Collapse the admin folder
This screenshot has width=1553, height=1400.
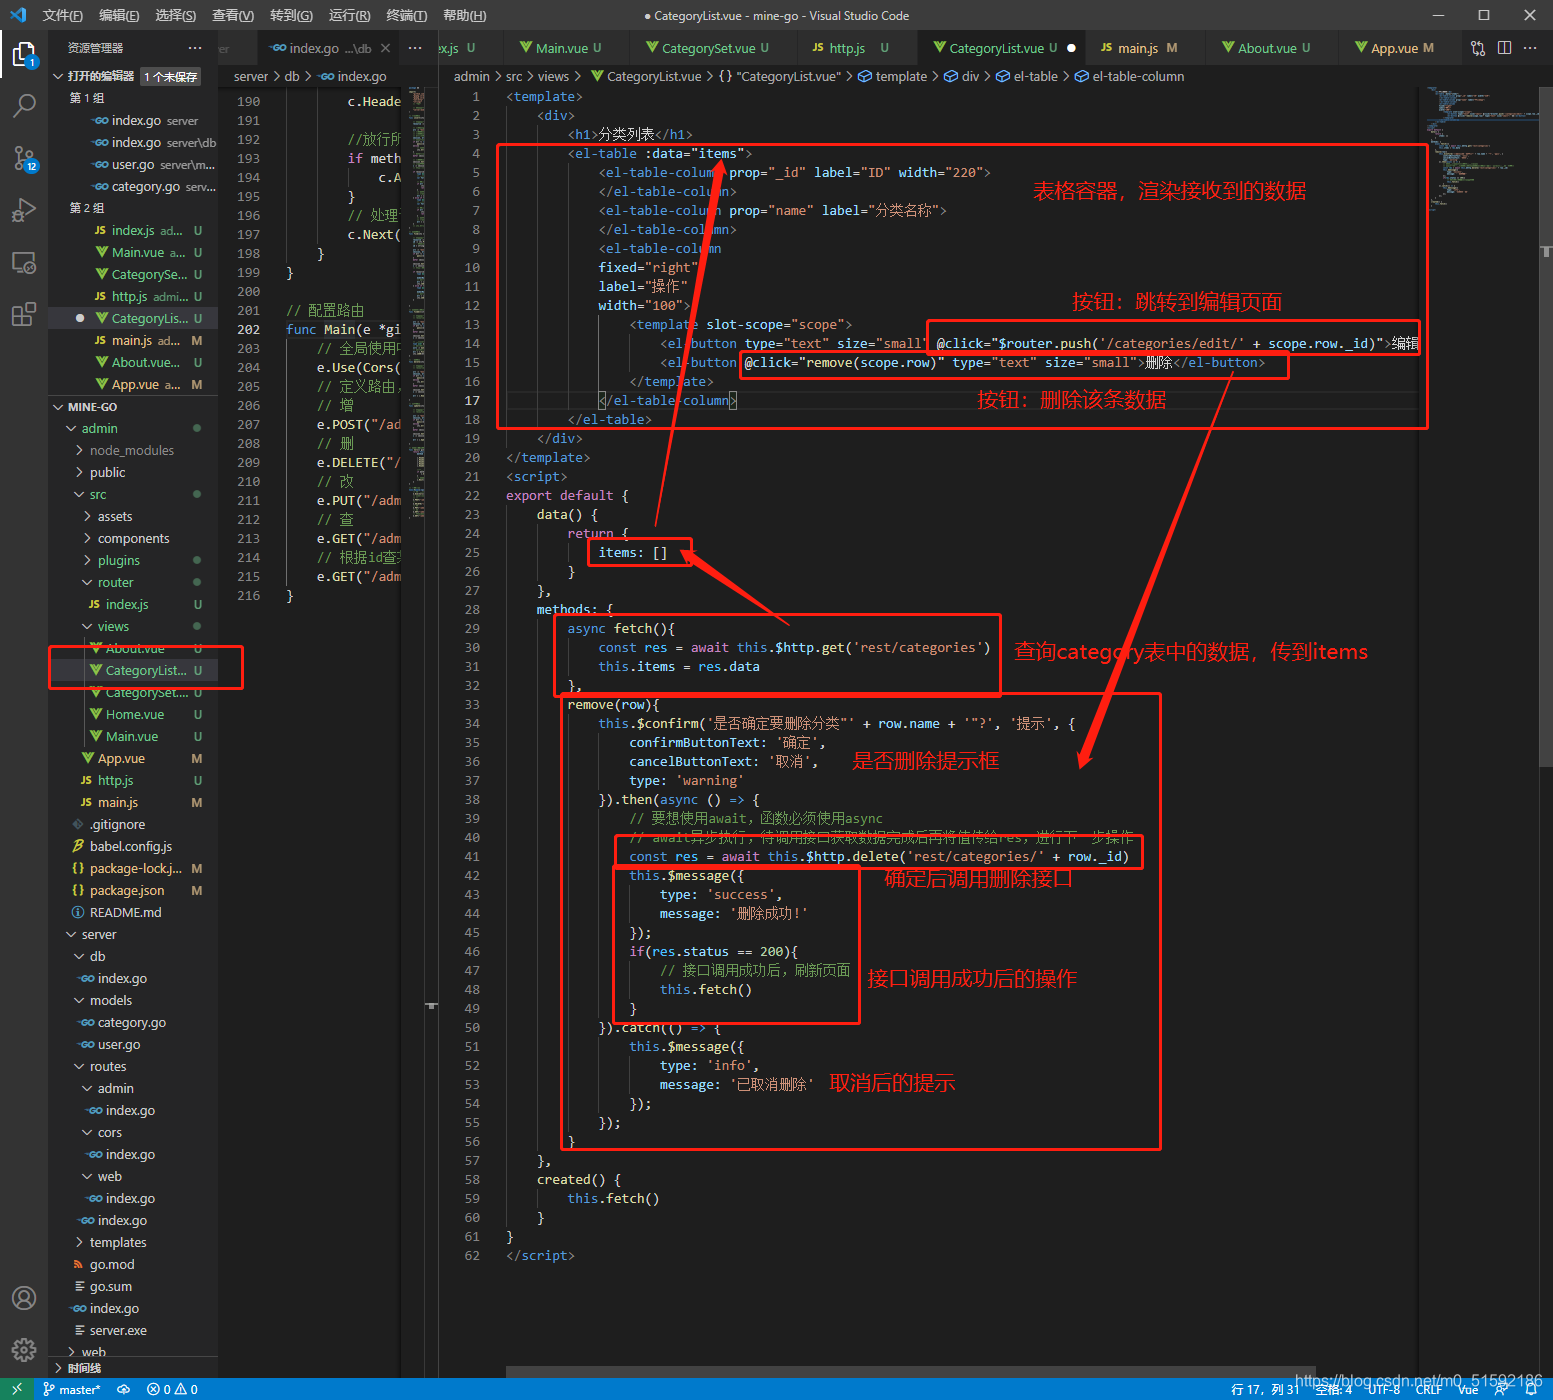(x=99, y=428)
